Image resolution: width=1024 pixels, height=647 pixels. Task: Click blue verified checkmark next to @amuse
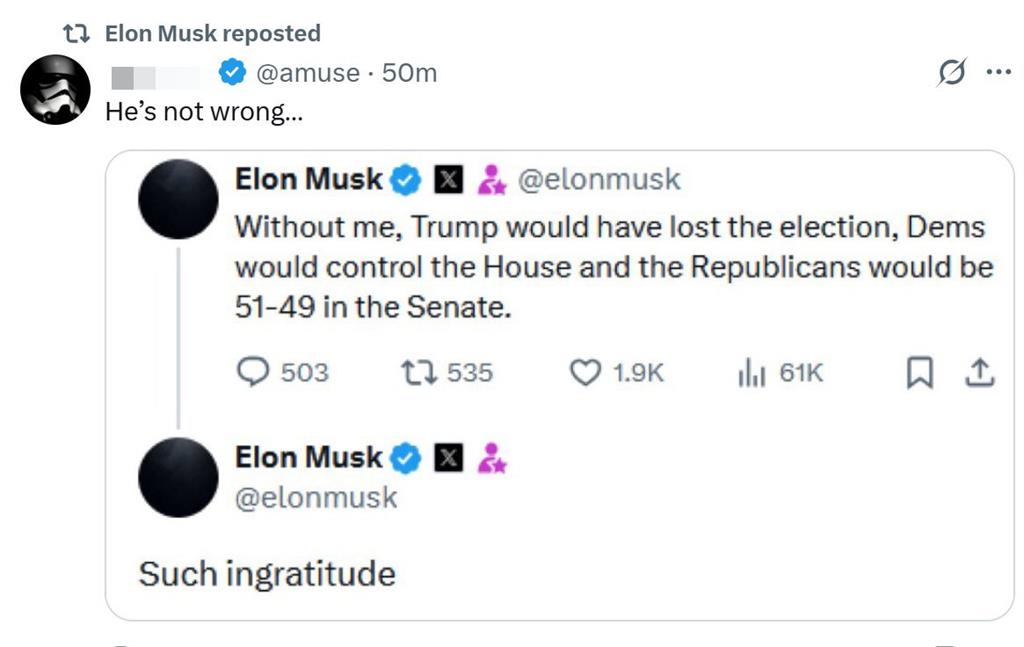pos(232,72)
